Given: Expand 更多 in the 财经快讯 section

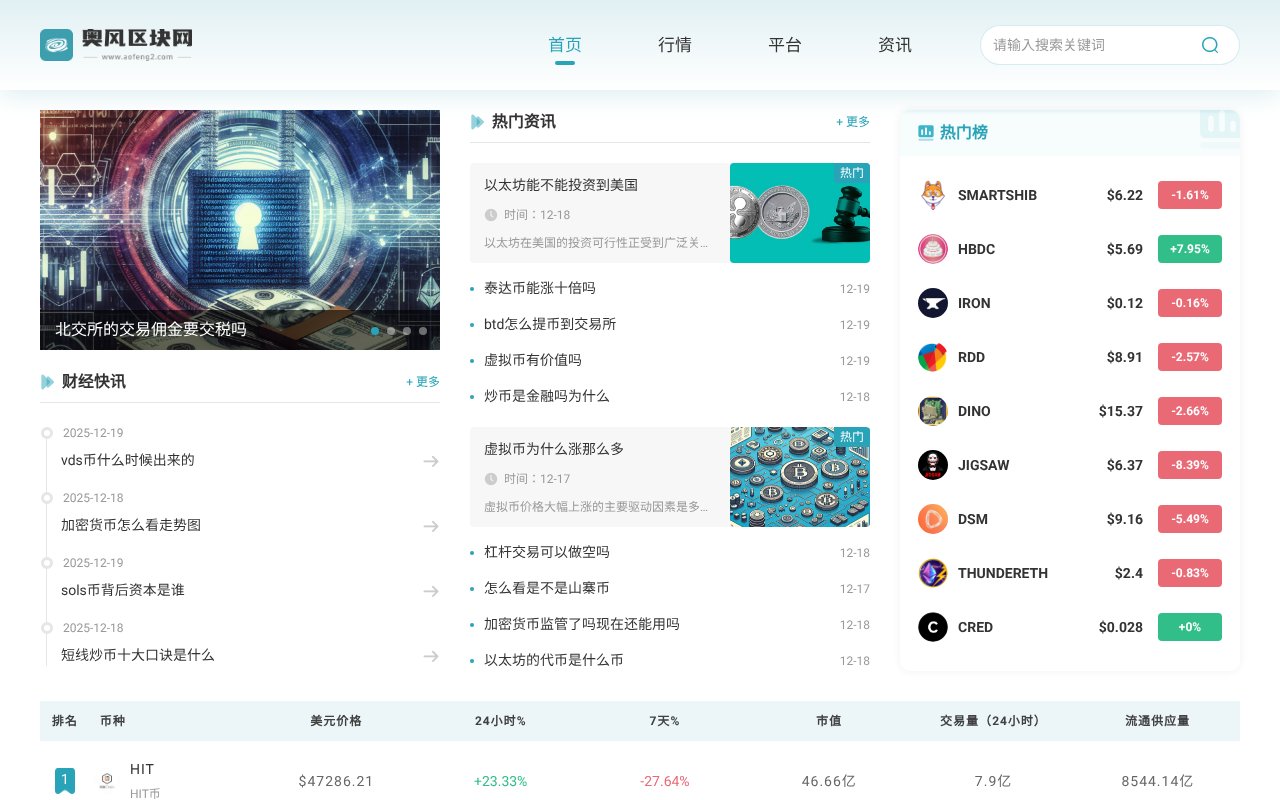Looking at the screenshot, I should click(422, 381).
